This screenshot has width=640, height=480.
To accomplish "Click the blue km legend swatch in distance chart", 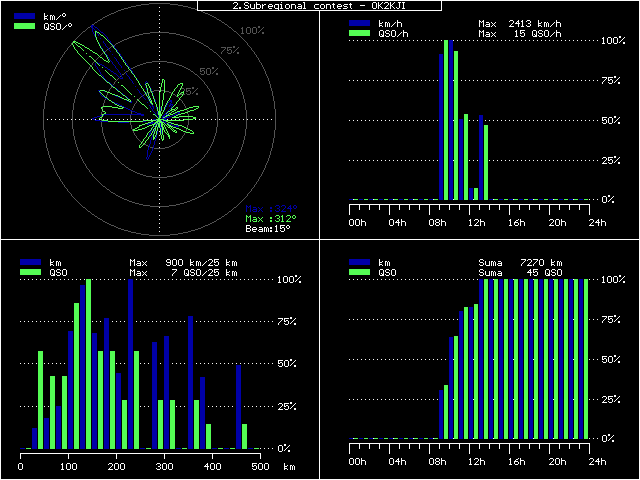I will click(x=31, y=262).
